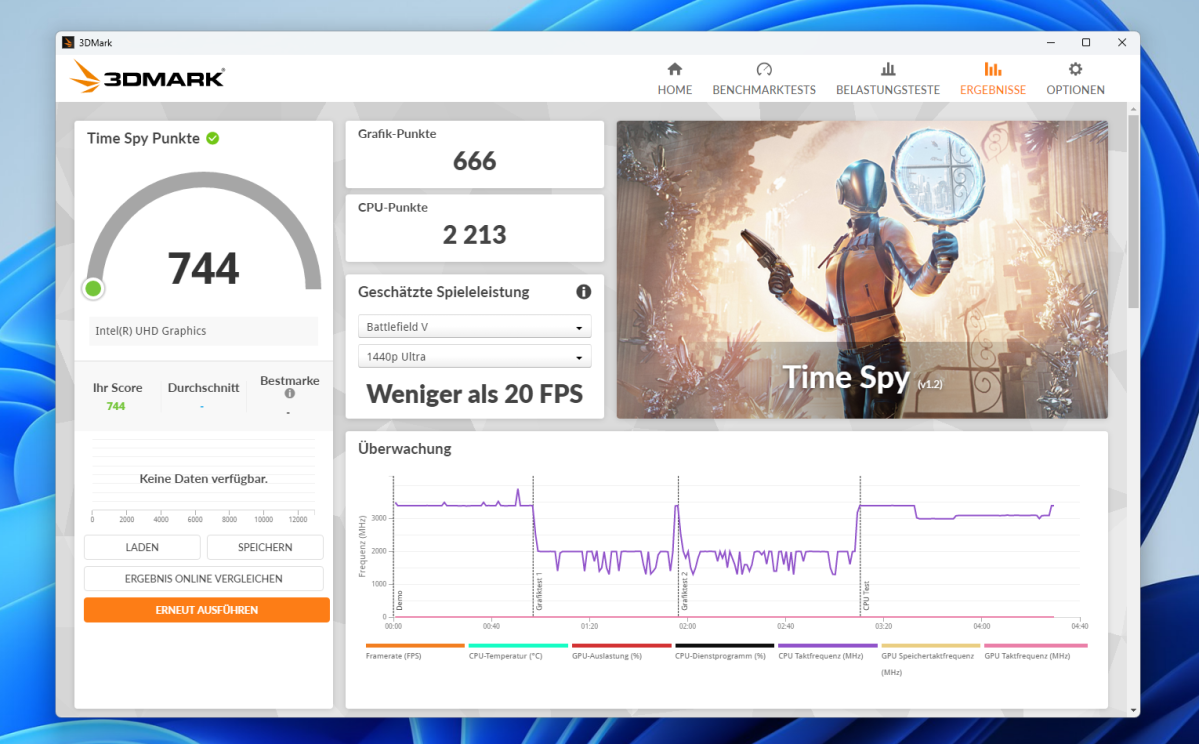Click the Time Spy preview image
1199x744 pixels.
tap(862, 269)
